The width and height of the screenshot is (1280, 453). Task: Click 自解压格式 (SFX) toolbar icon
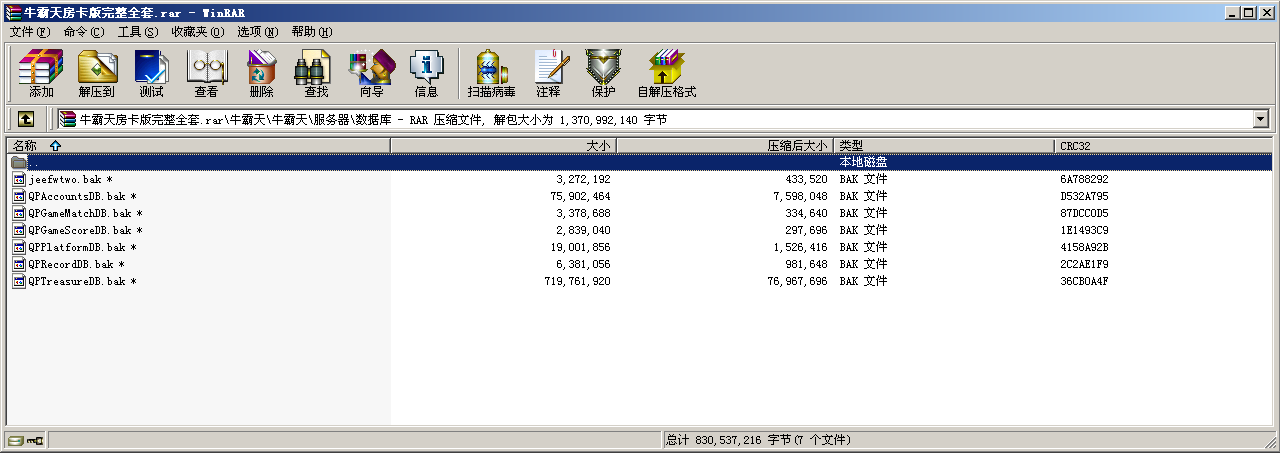(x=666, y=73)
